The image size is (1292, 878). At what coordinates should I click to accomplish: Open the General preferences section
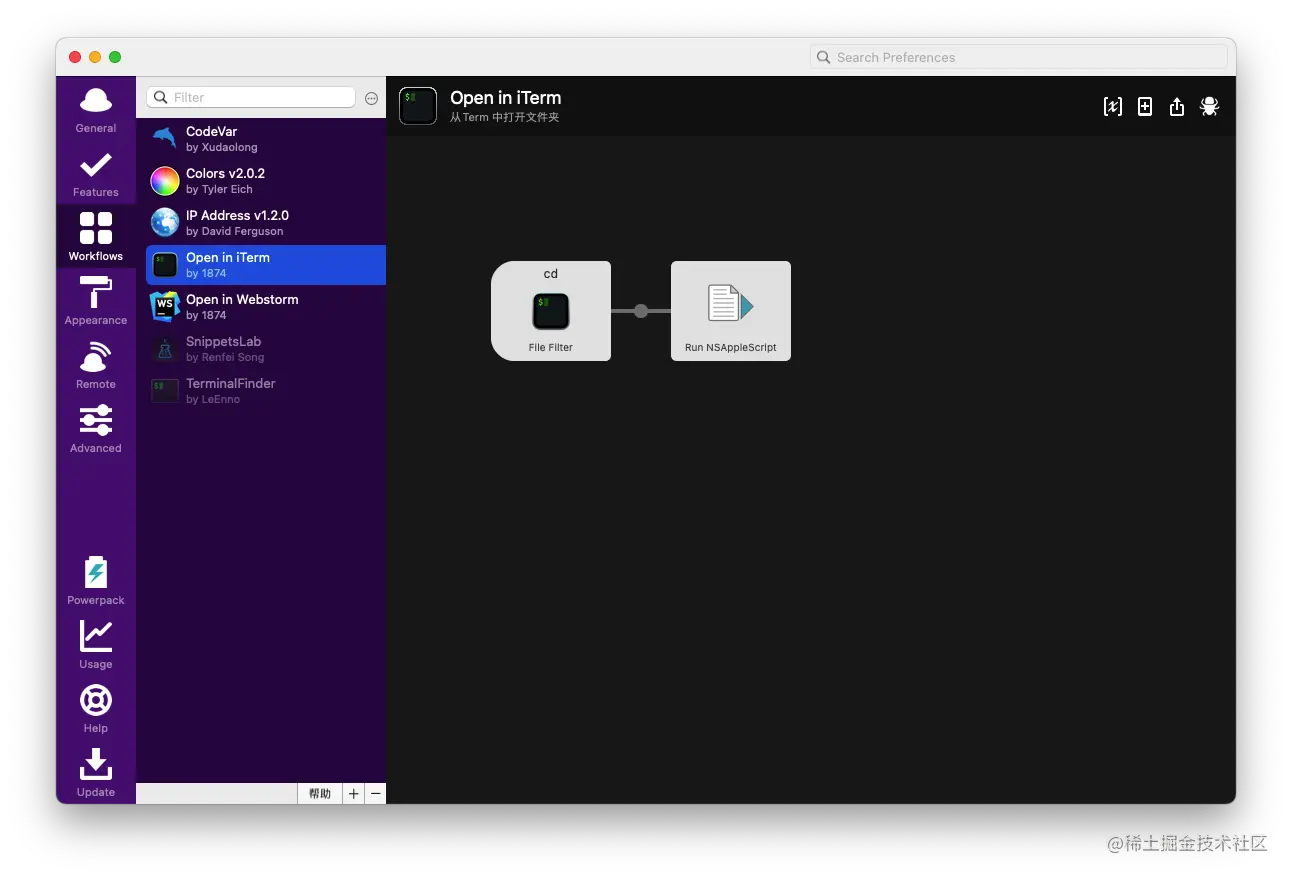pyautogui.click(x=96, y=109)
